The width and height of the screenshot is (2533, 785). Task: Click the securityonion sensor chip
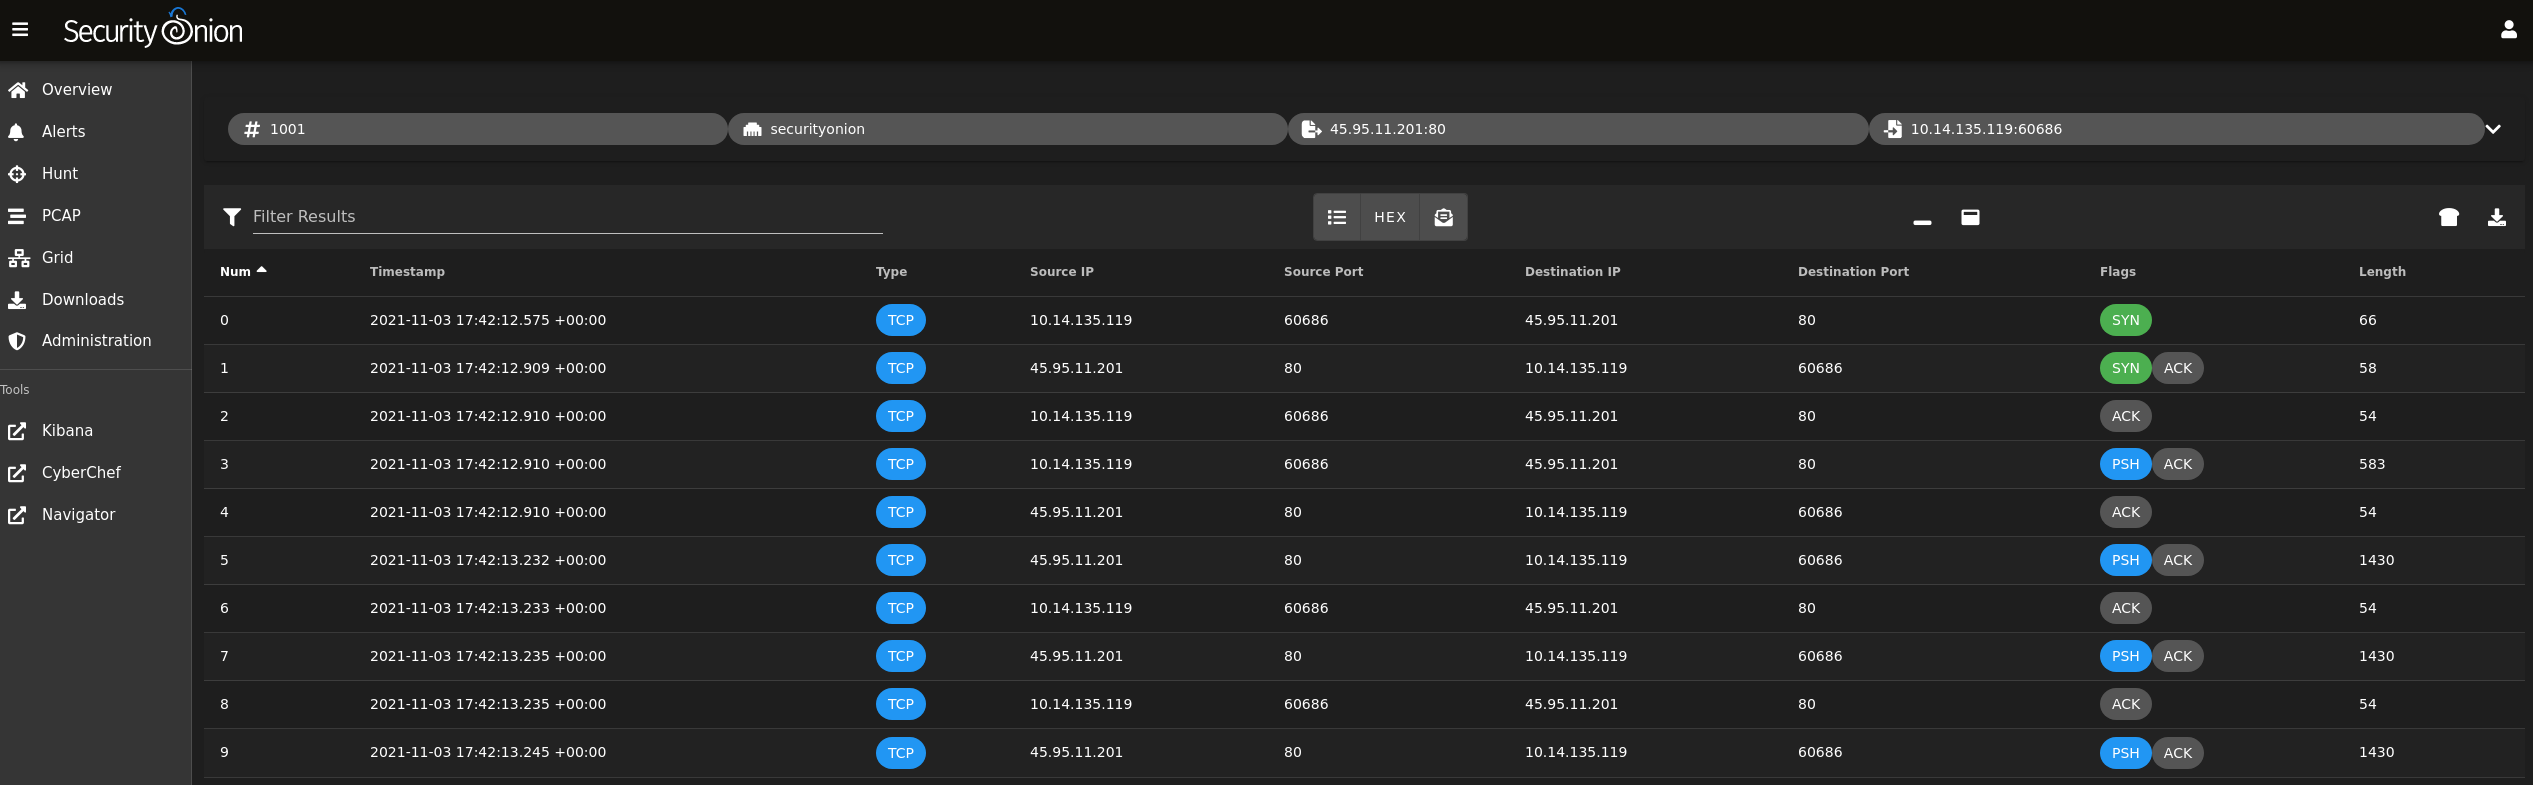[1007, 129]
